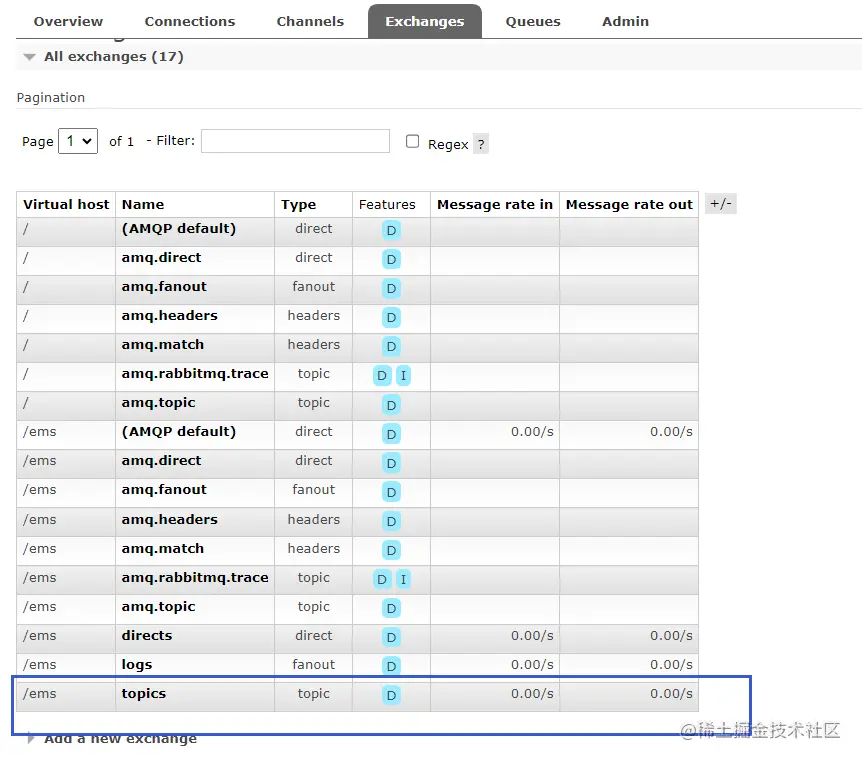Click the D durable badge for logs

[x=391, y=666]
